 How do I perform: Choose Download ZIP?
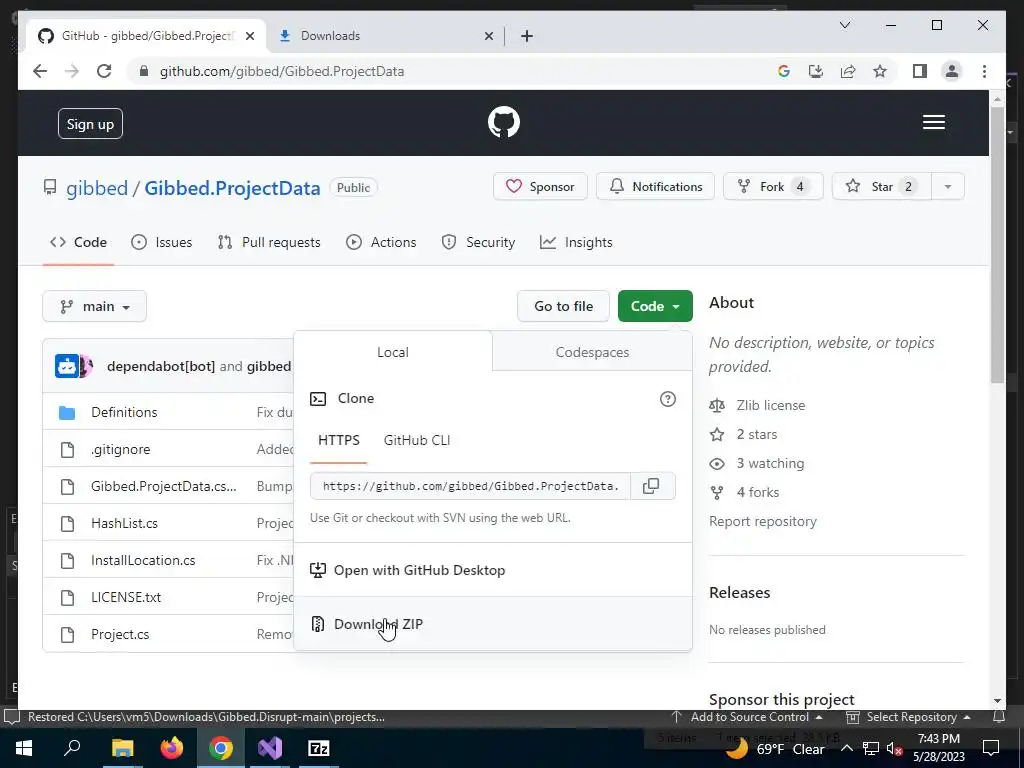point(492,624)
